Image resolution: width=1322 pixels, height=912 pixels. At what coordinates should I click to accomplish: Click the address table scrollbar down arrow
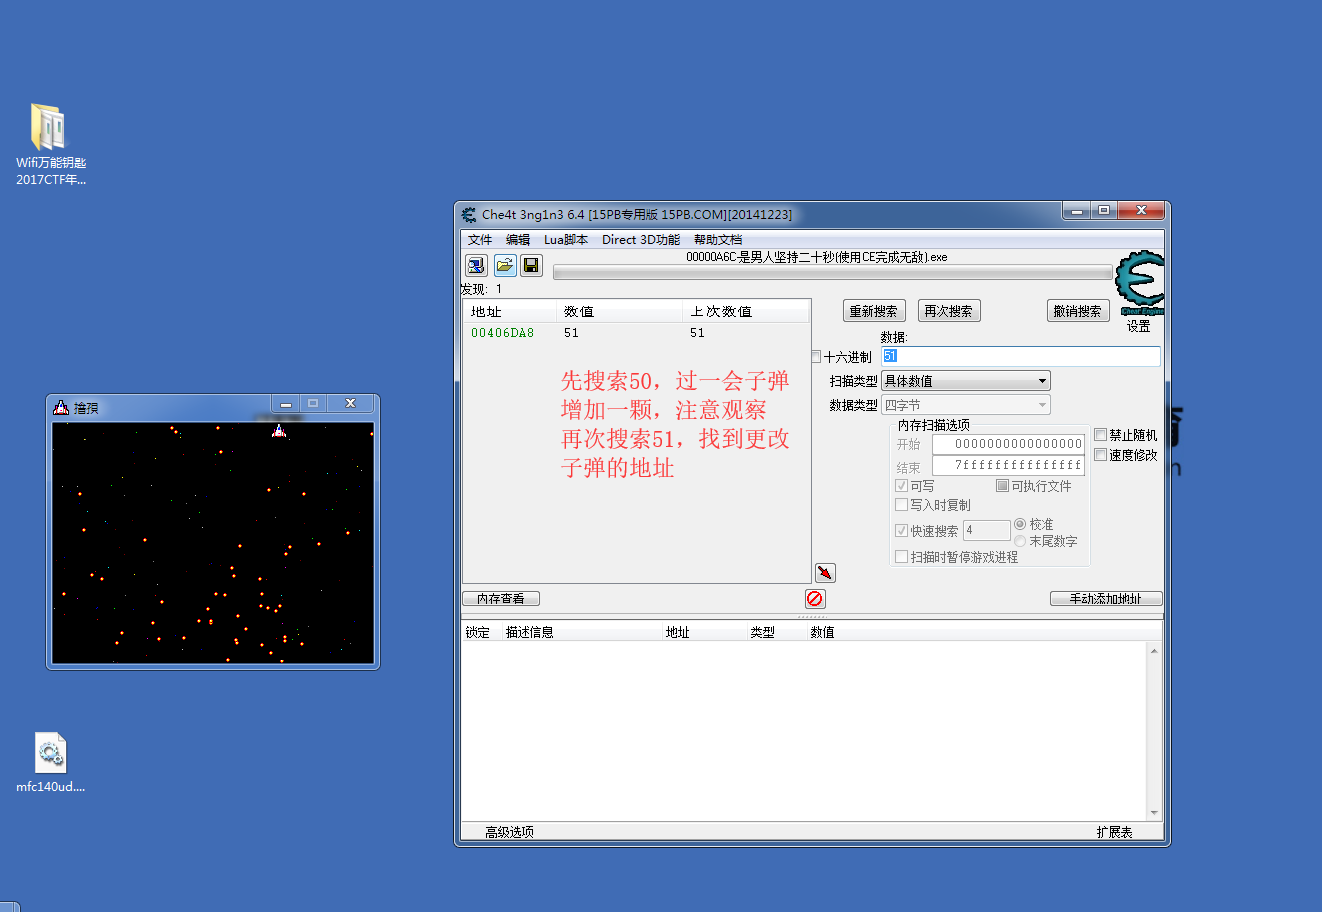click(1154, 813)
